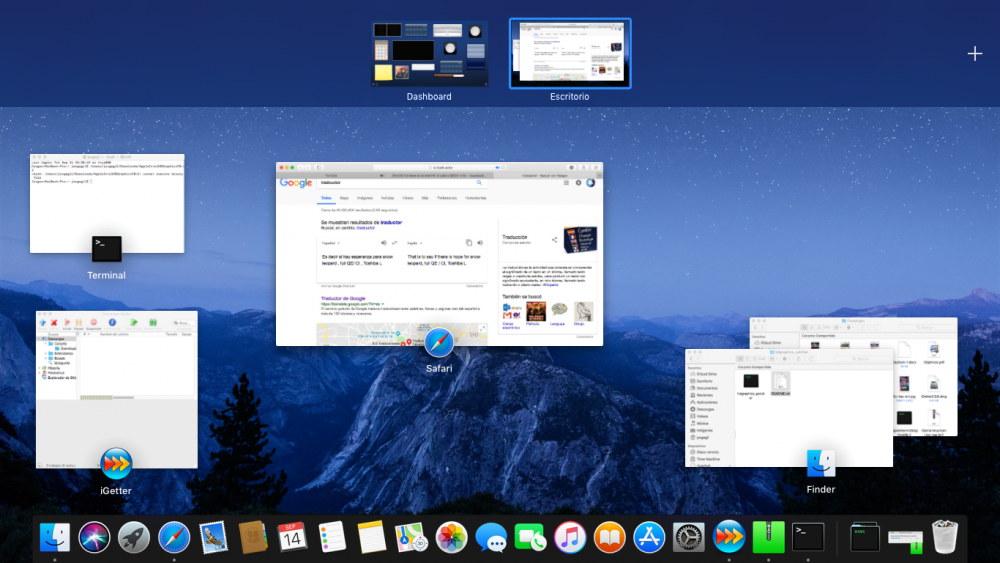Click Safari compass badge below Safari window
Image resolution: width=1000 pixels, height=563 pixels.
tap(439, 343)
